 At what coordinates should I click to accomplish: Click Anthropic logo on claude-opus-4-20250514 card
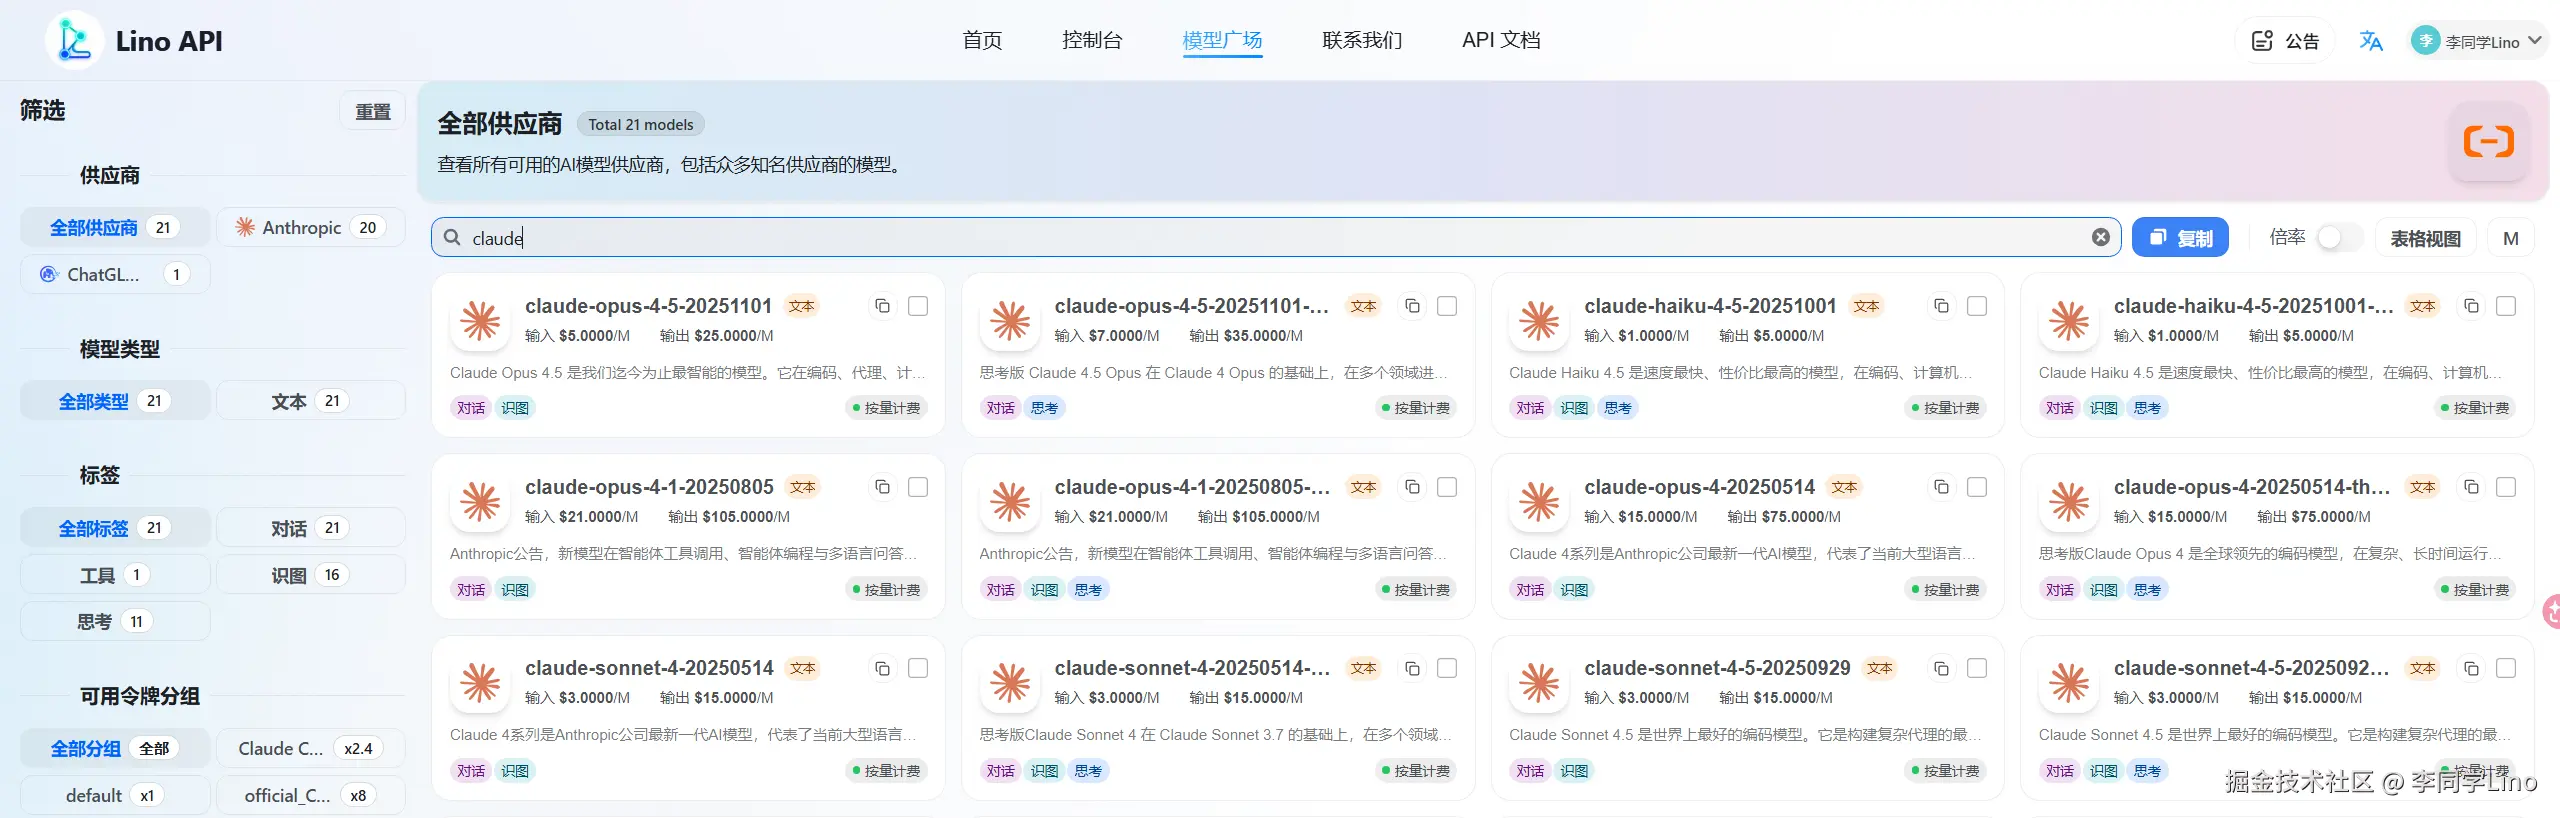pyautogui.click(x=1540, y=502)
